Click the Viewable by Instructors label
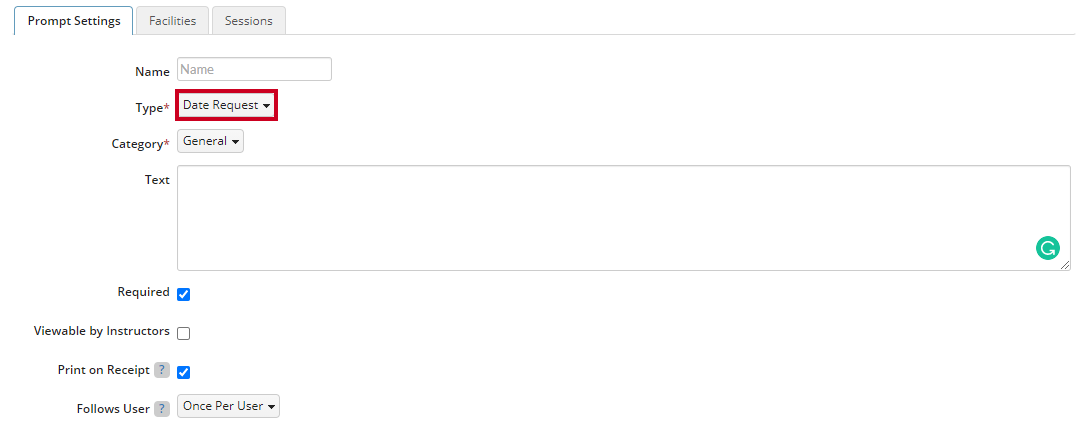 tap(102, 331)
